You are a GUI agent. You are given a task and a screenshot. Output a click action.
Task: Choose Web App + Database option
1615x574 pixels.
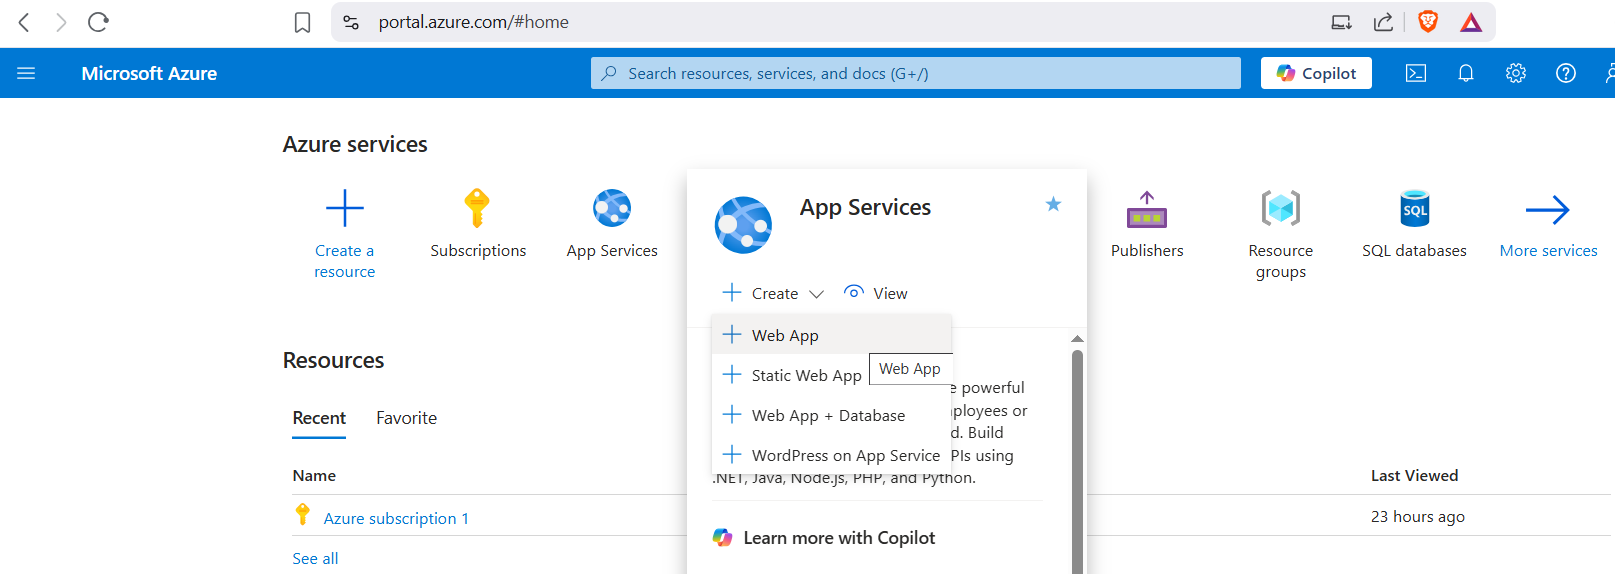[831, 415]
